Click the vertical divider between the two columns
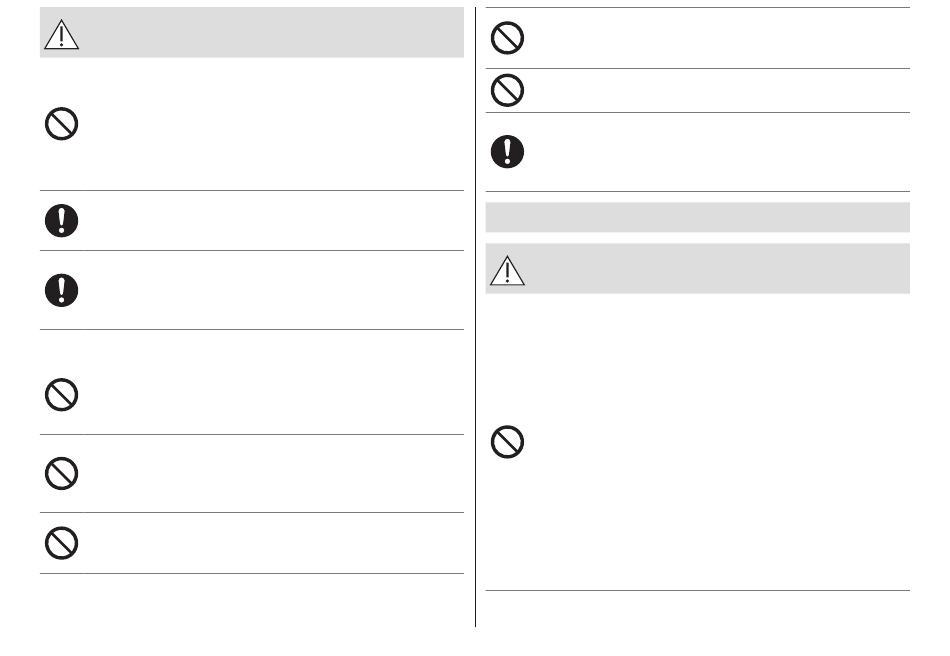Screen dimensions: 950x656 (476, 317)
